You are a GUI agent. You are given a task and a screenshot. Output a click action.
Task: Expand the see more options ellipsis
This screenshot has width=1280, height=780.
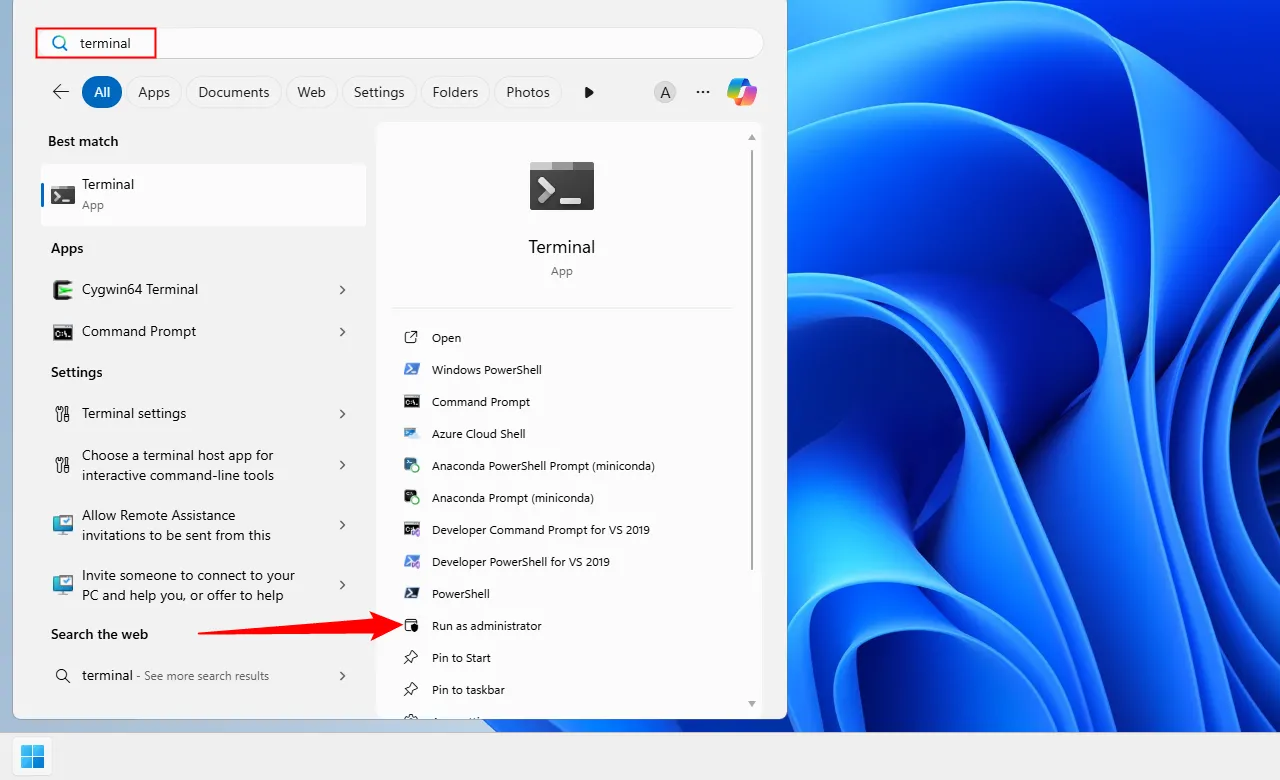[x=702, y=91]
